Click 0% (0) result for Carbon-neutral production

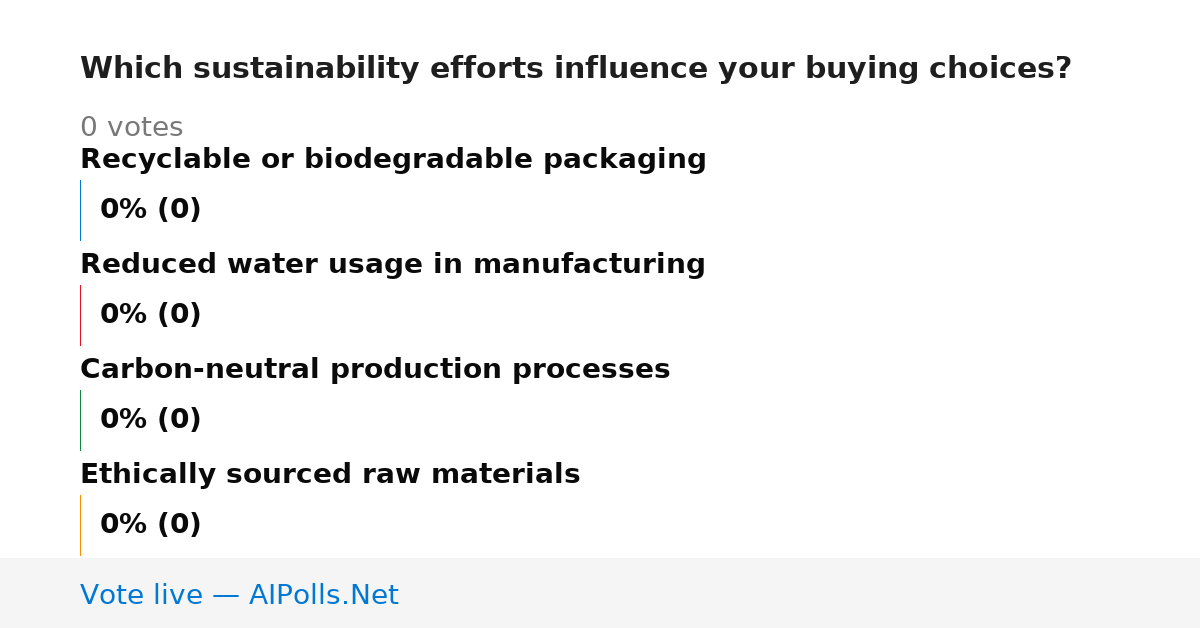151,420
